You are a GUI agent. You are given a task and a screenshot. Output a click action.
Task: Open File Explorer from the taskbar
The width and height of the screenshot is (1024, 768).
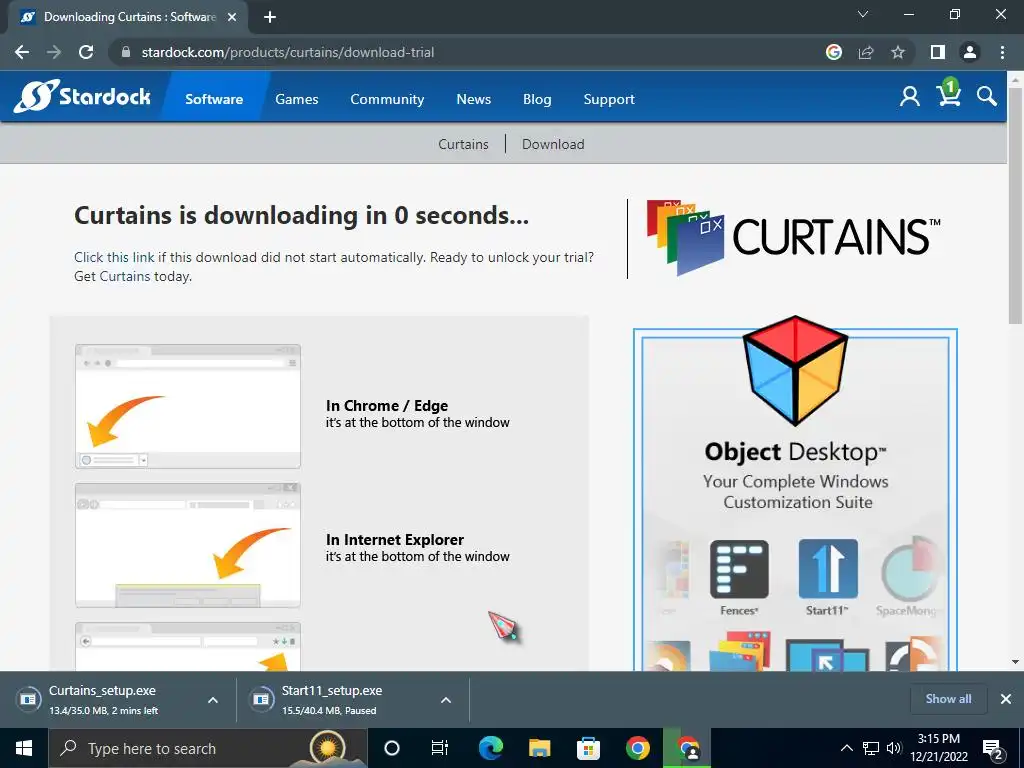point(539,748)
